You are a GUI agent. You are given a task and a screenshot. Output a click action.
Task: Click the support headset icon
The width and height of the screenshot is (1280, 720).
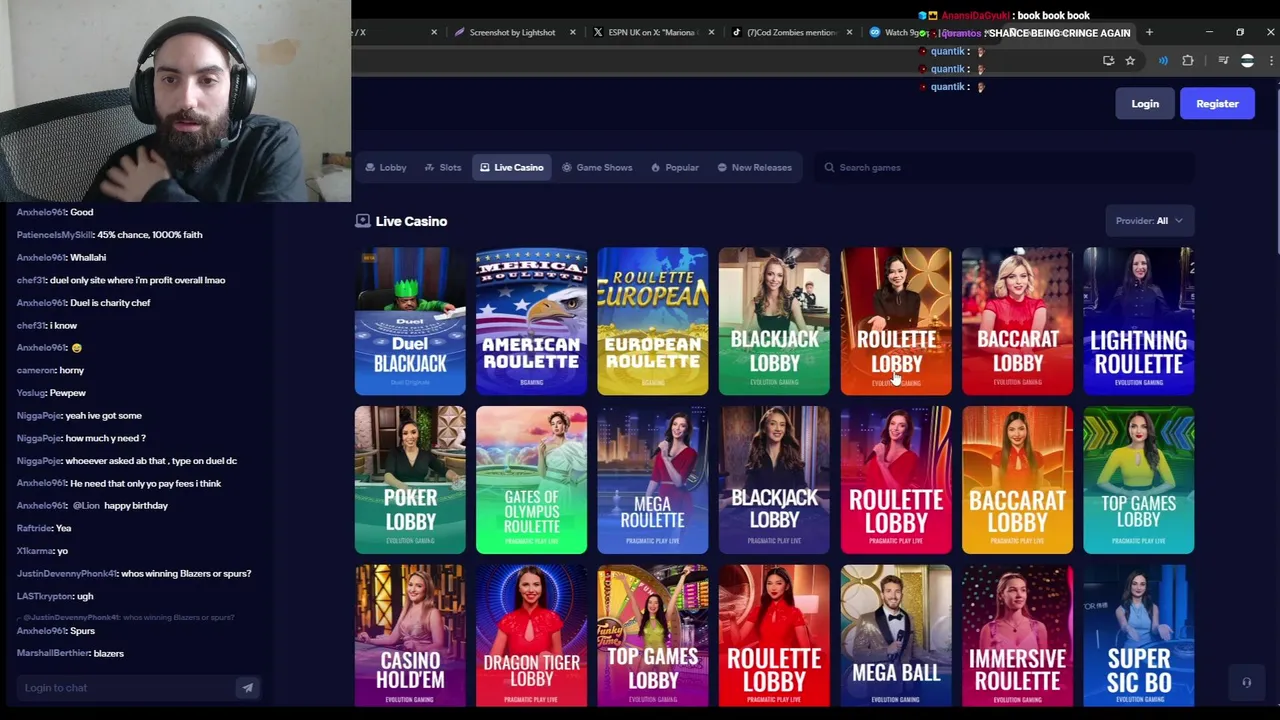pyautogui.click(x=1246, y=683)
